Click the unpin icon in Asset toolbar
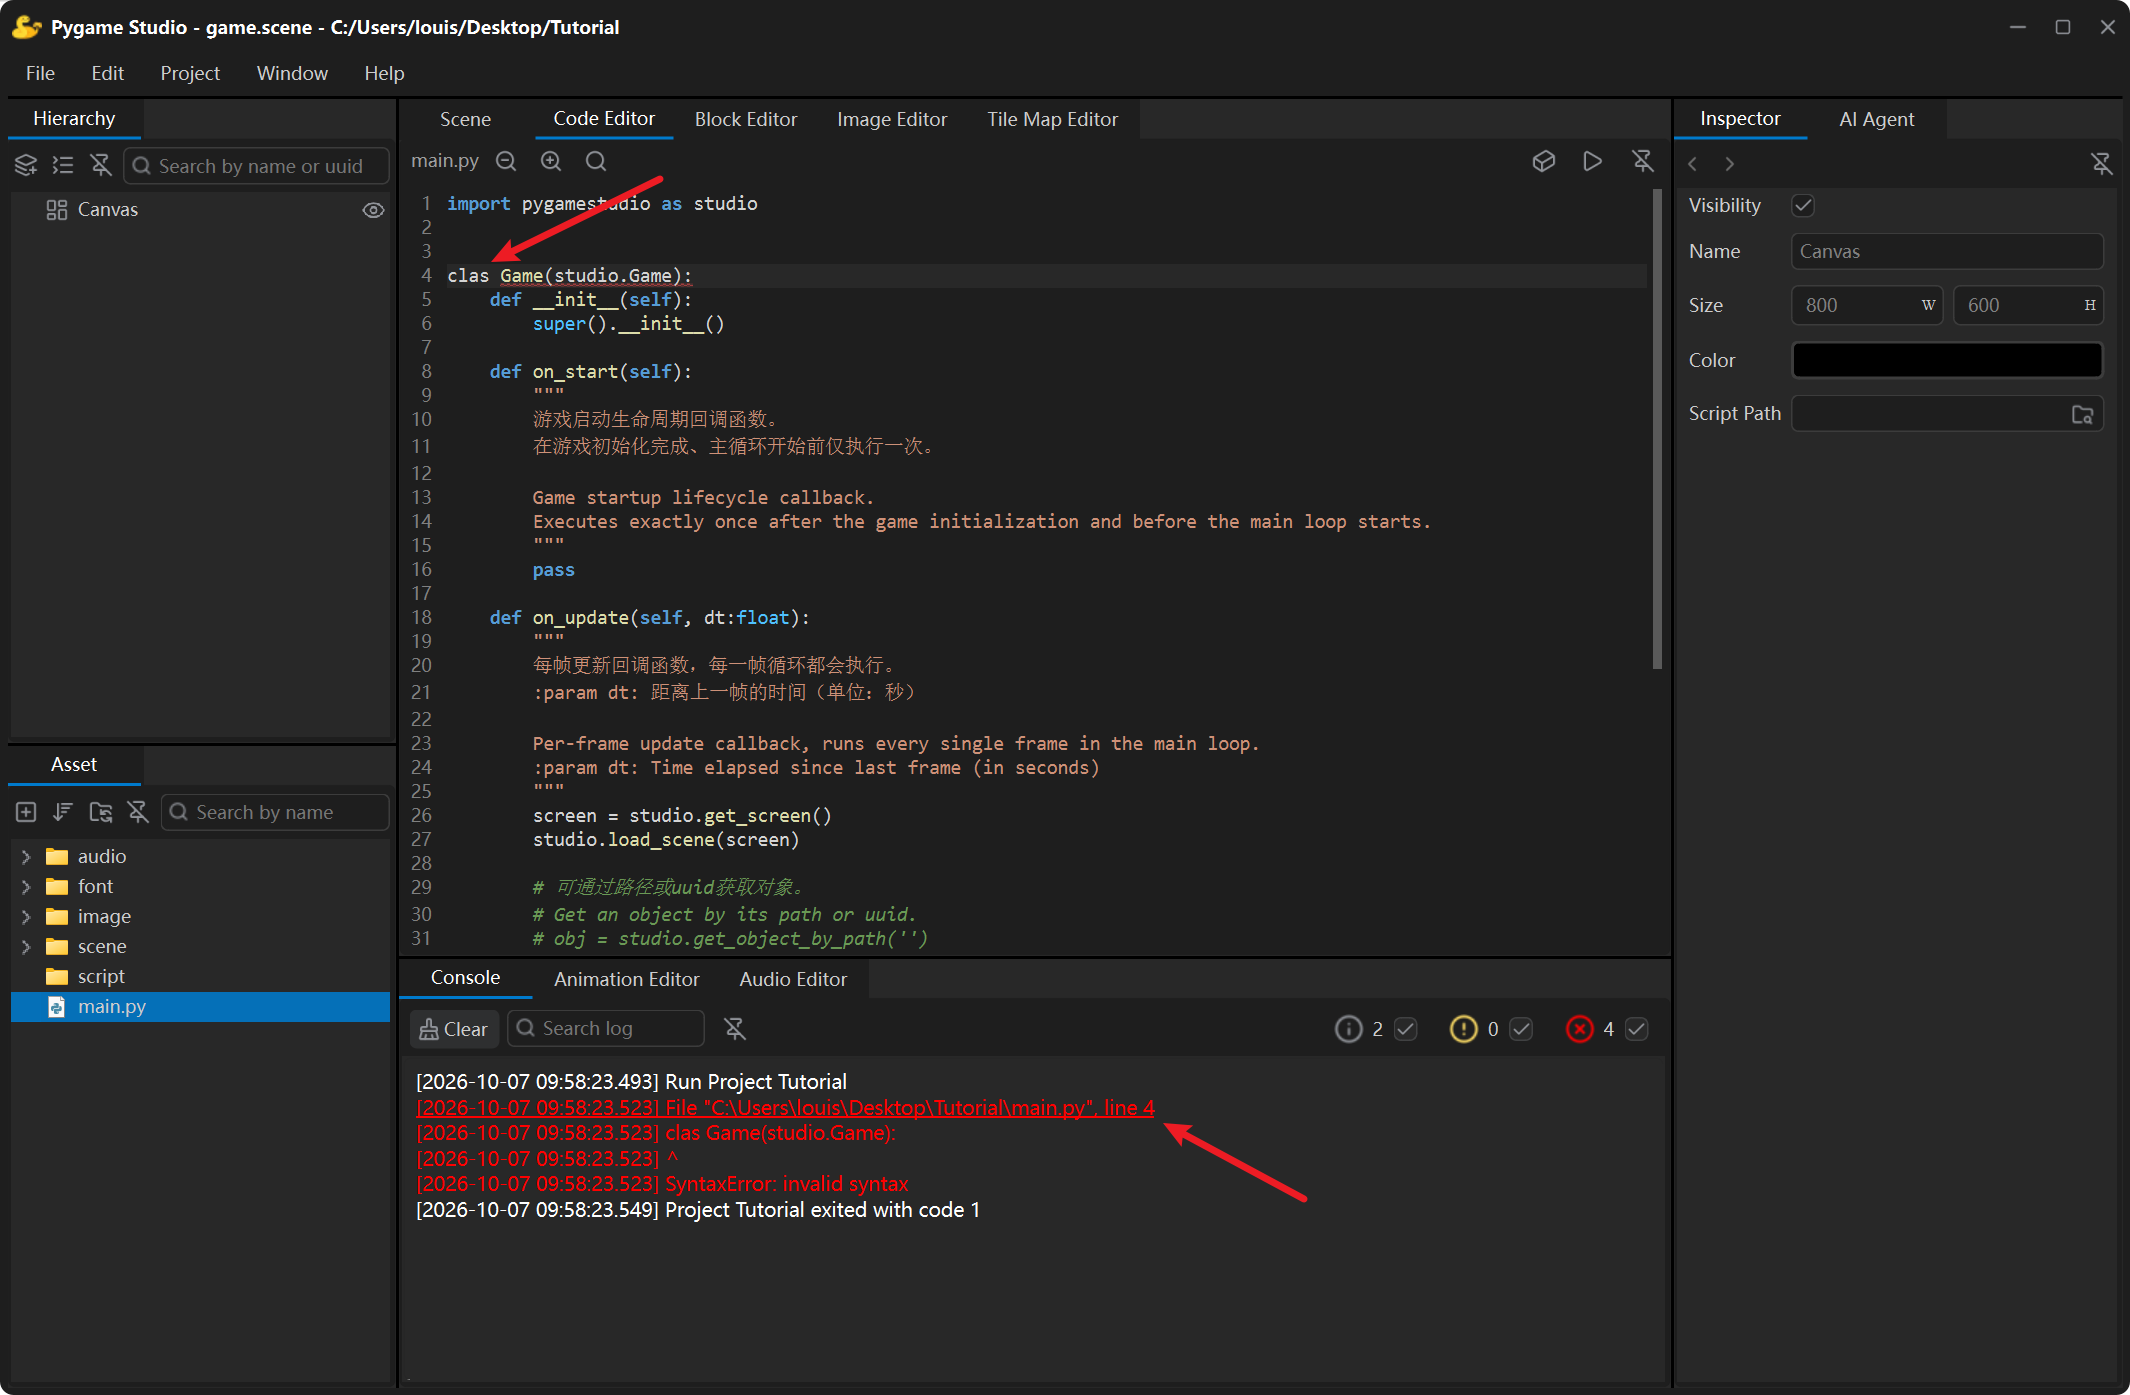Viewport: 2130px width, 1395px height. 138,812
